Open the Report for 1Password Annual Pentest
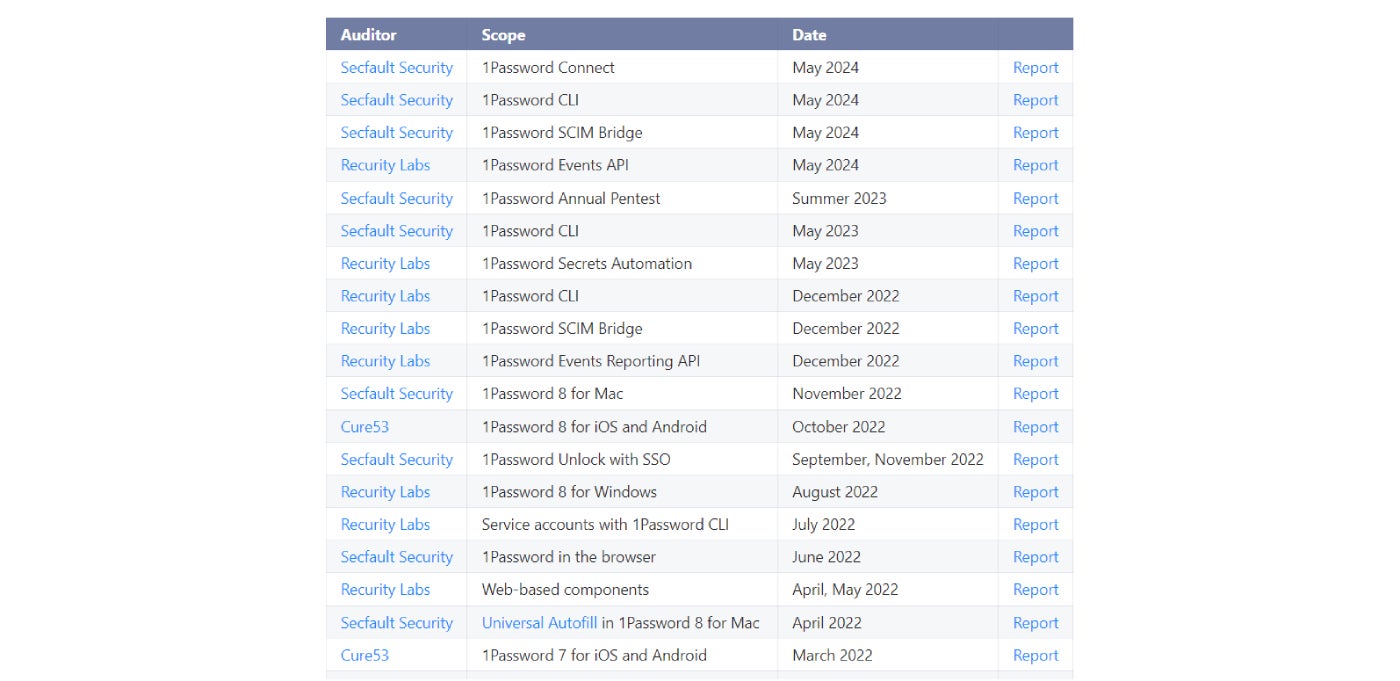 pyautogui.click(x=1035, y=198)
